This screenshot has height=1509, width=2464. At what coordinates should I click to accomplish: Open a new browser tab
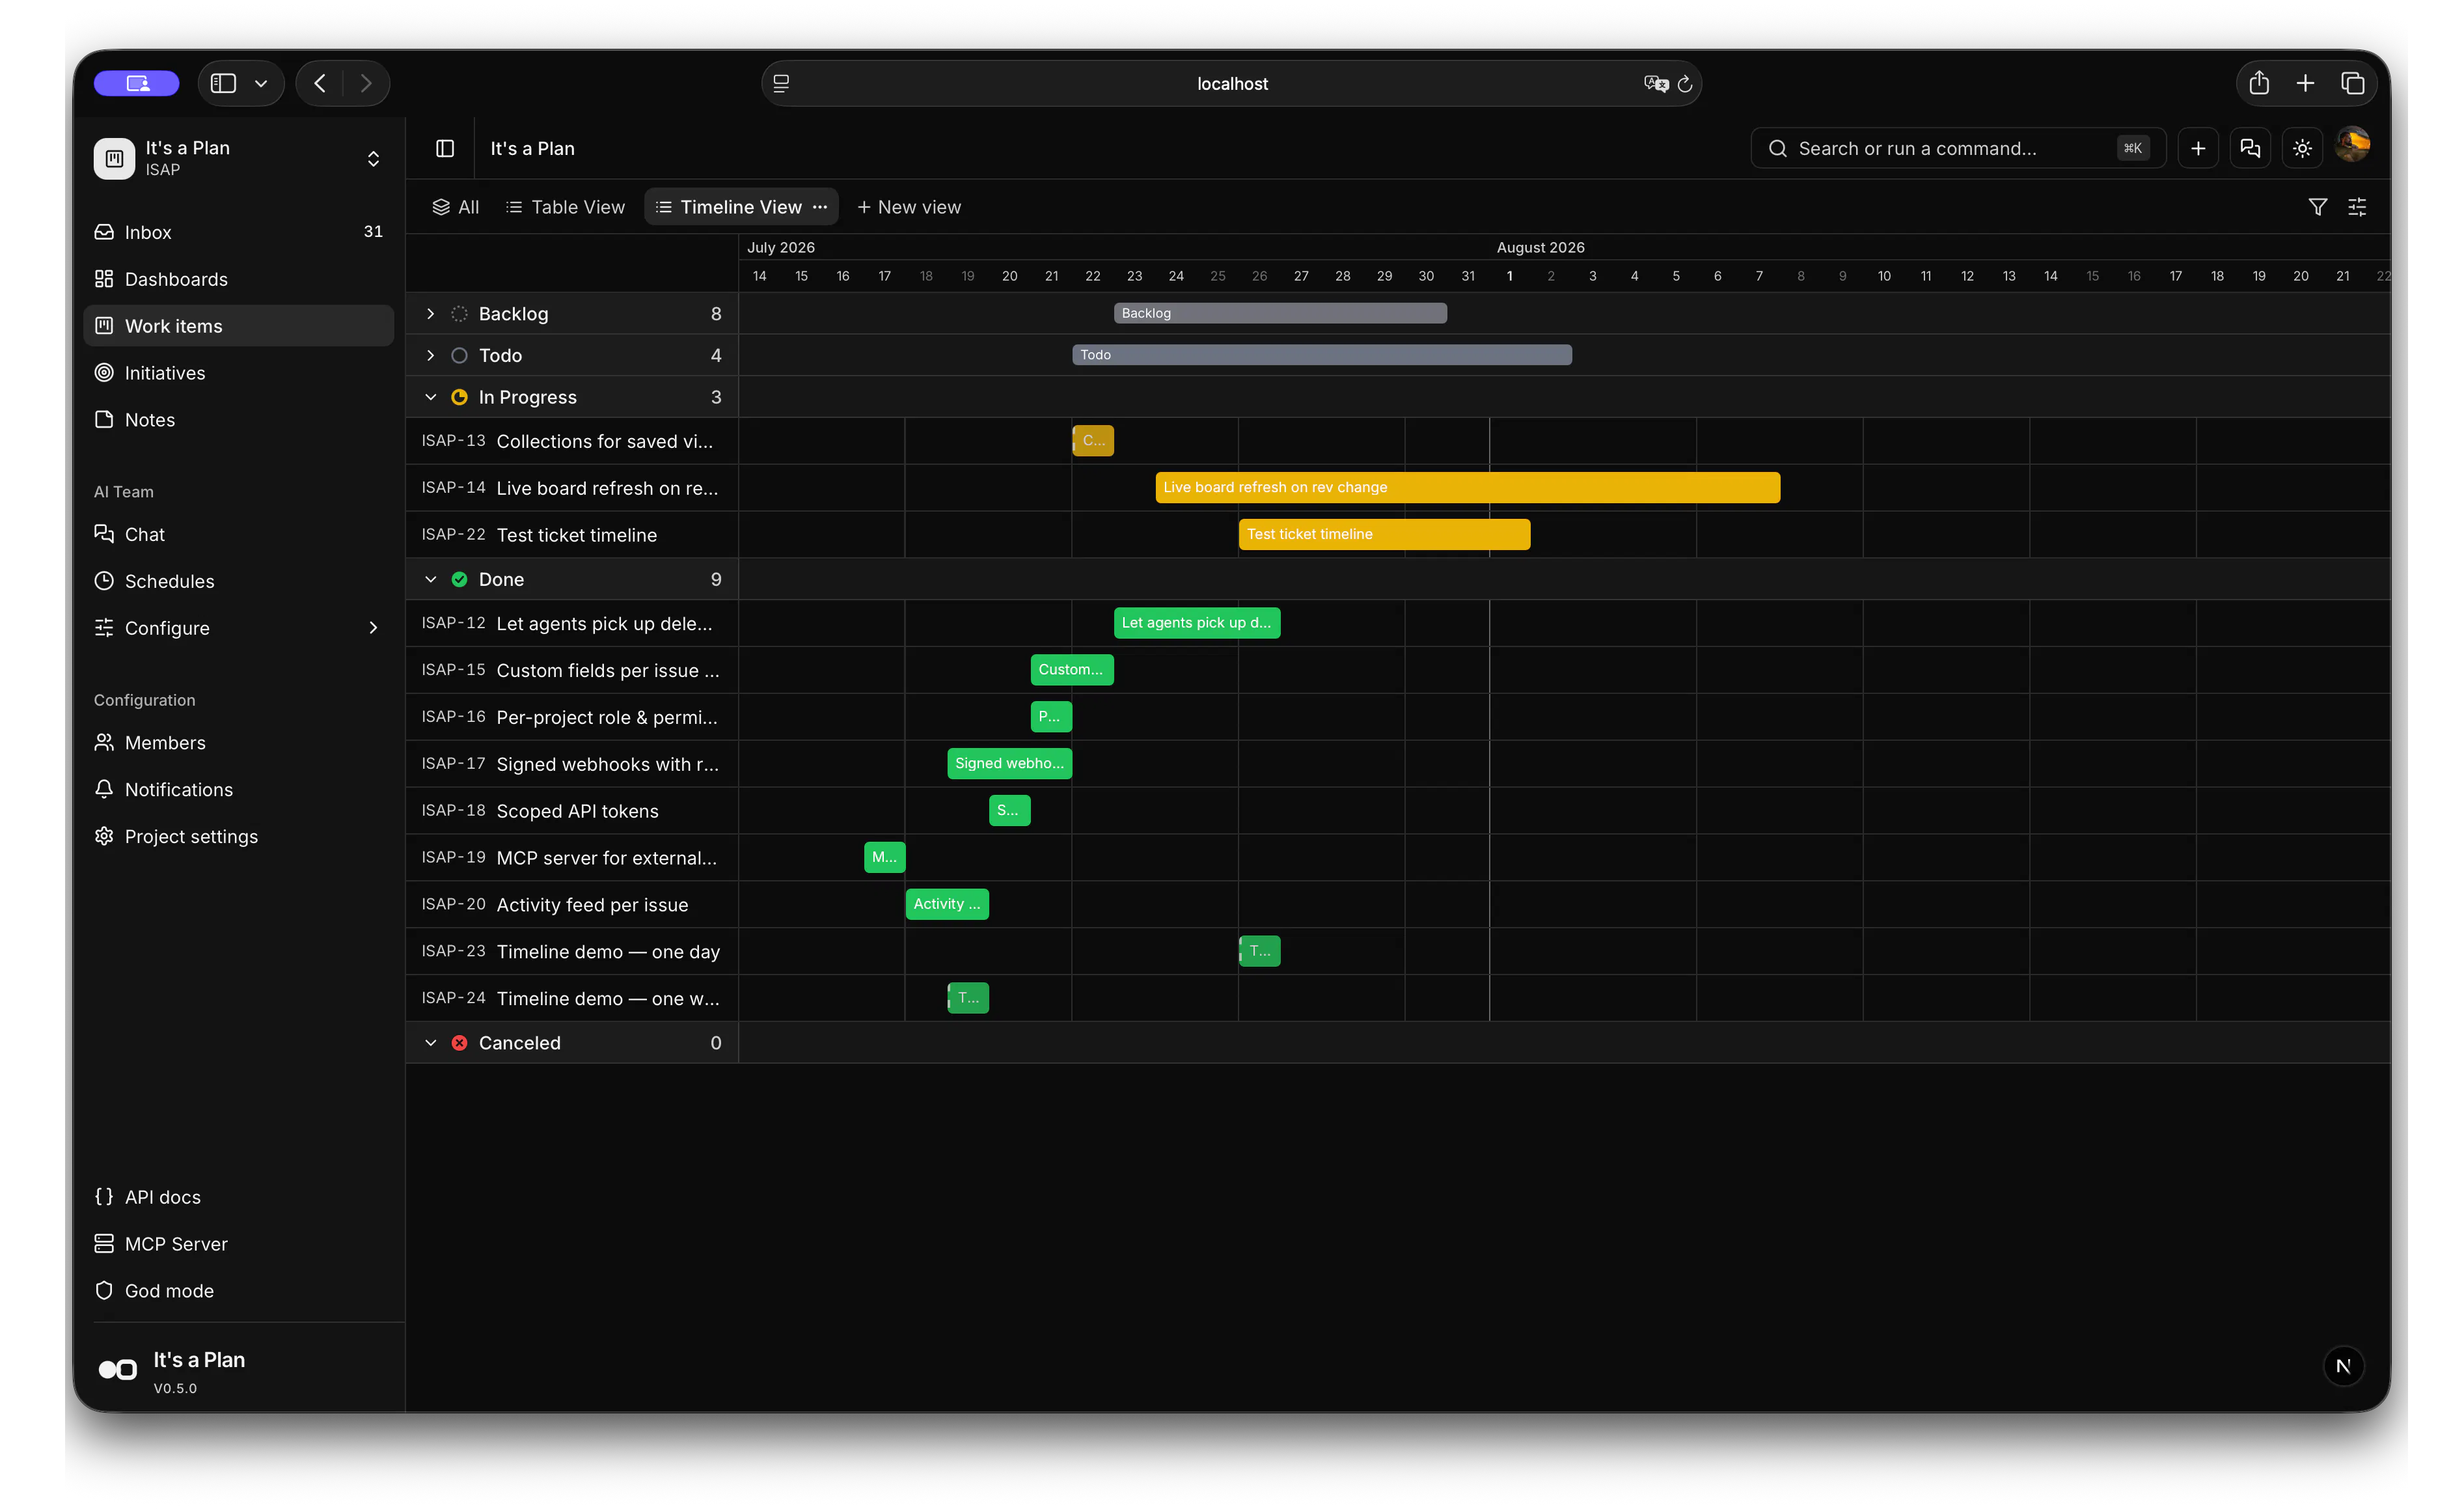click(x=2305, y=83)
